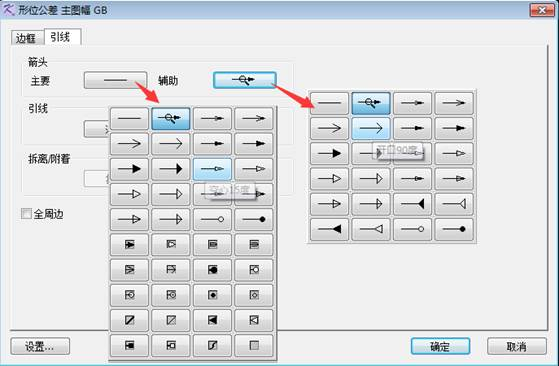Pick boxed hollow reversed triangle icon
Screen dimensions: 559x366
254,320
